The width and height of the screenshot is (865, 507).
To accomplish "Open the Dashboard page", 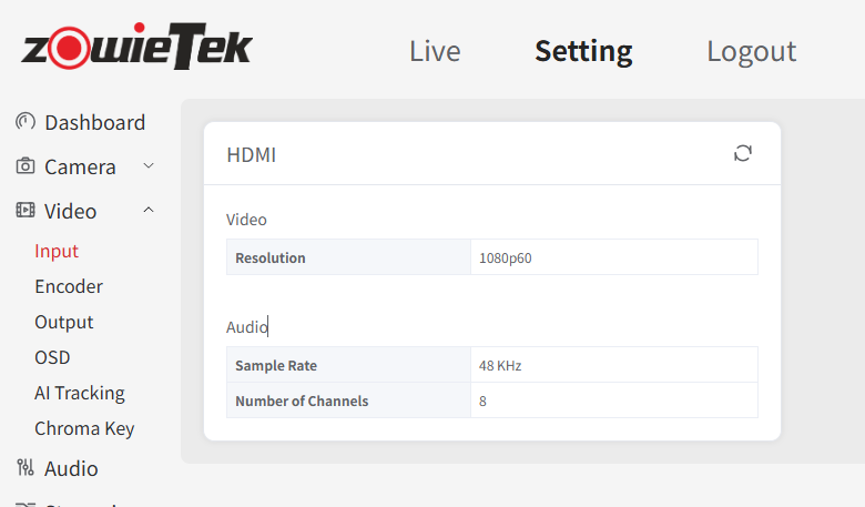I will [95, 122].
